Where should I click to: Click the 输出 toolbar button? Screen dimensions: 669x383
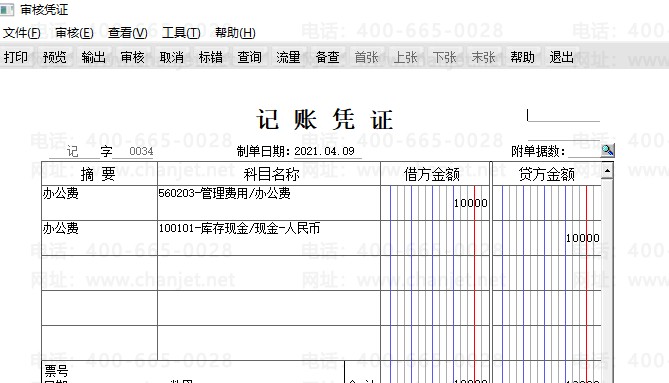[x=93, y=57]
